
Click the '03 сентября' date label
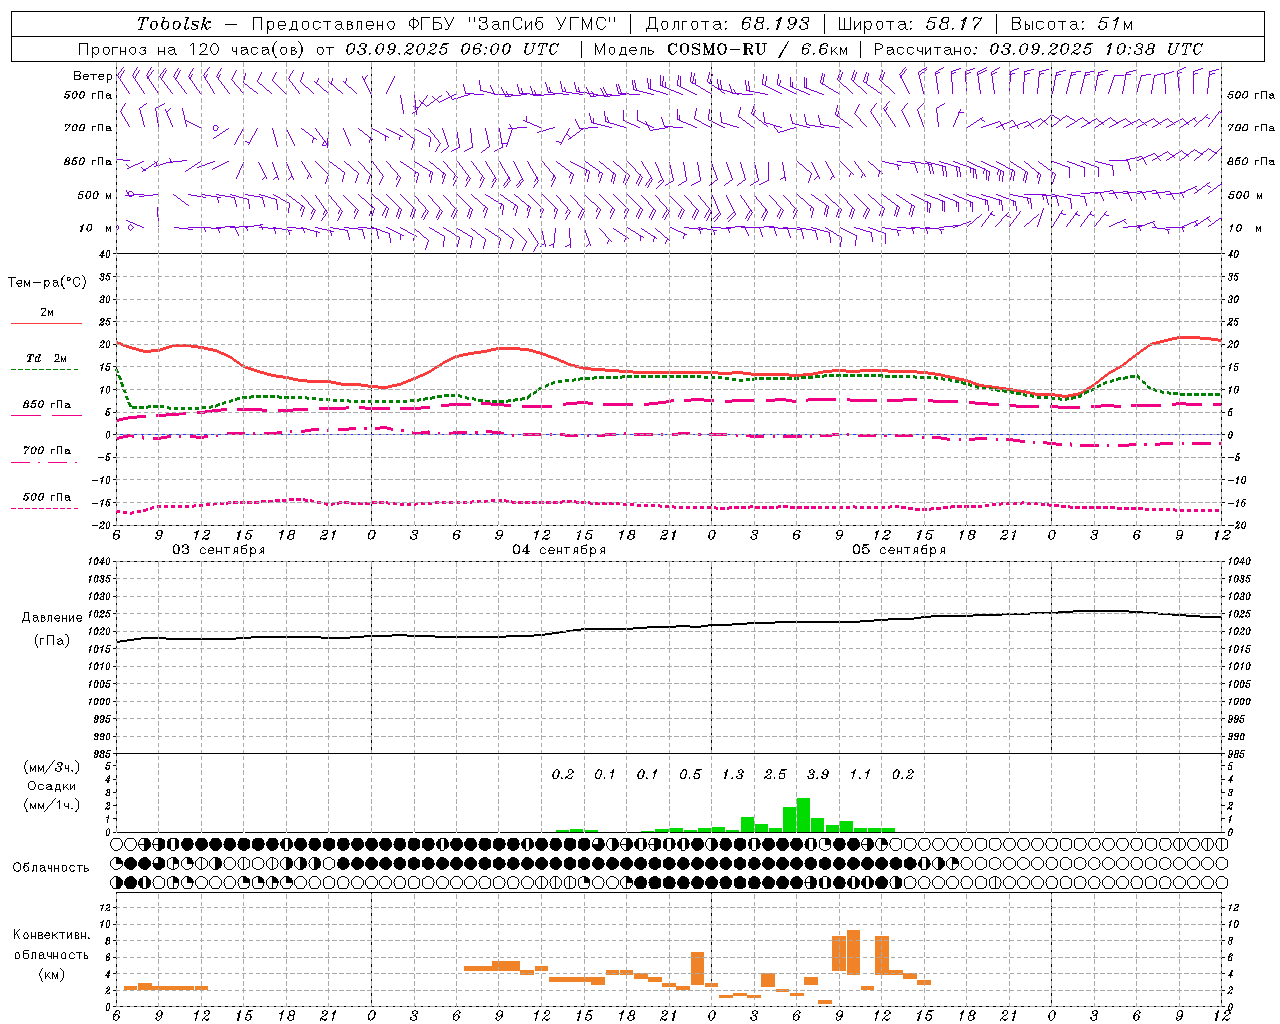point(219,550)
